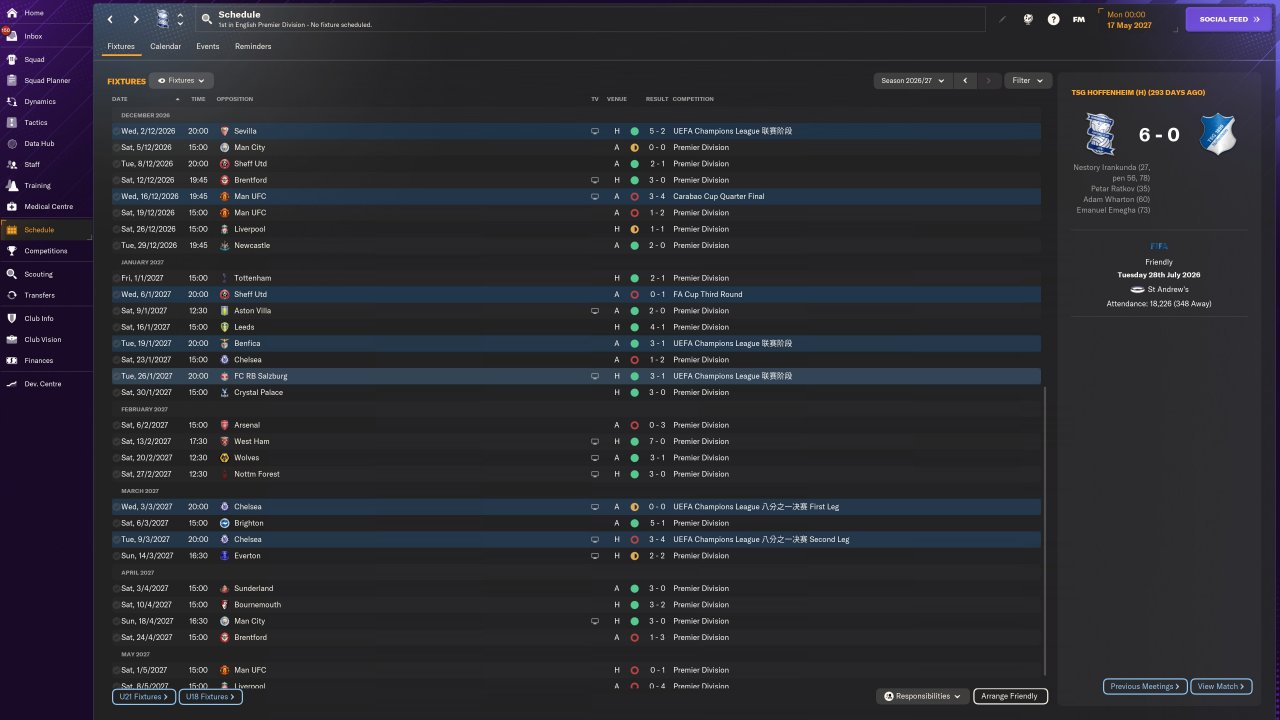Go to the Tactics screen
The width and height of the screenshot is (1280, 720).
coord(36,122)
